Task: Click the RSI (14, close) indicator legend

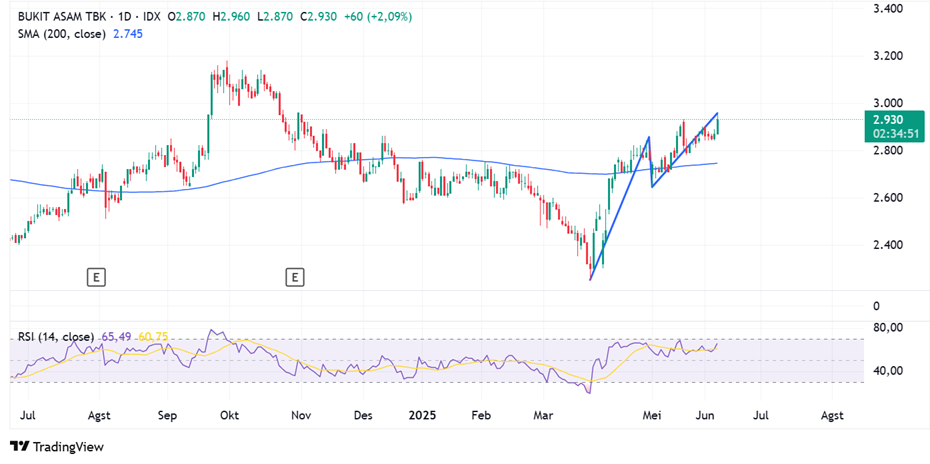Action: [x=56, y=337]
